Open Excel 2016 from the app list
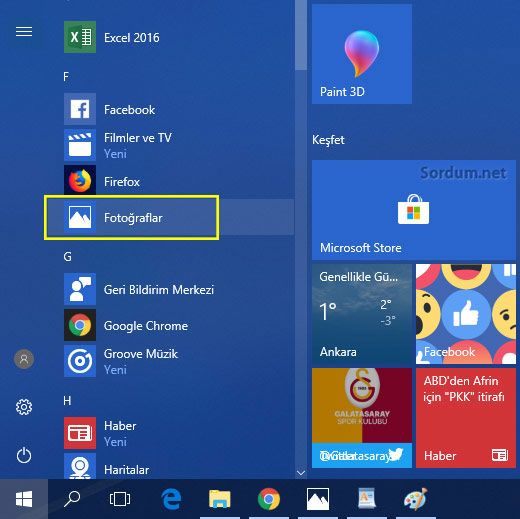520x519 pixels. 170,37
